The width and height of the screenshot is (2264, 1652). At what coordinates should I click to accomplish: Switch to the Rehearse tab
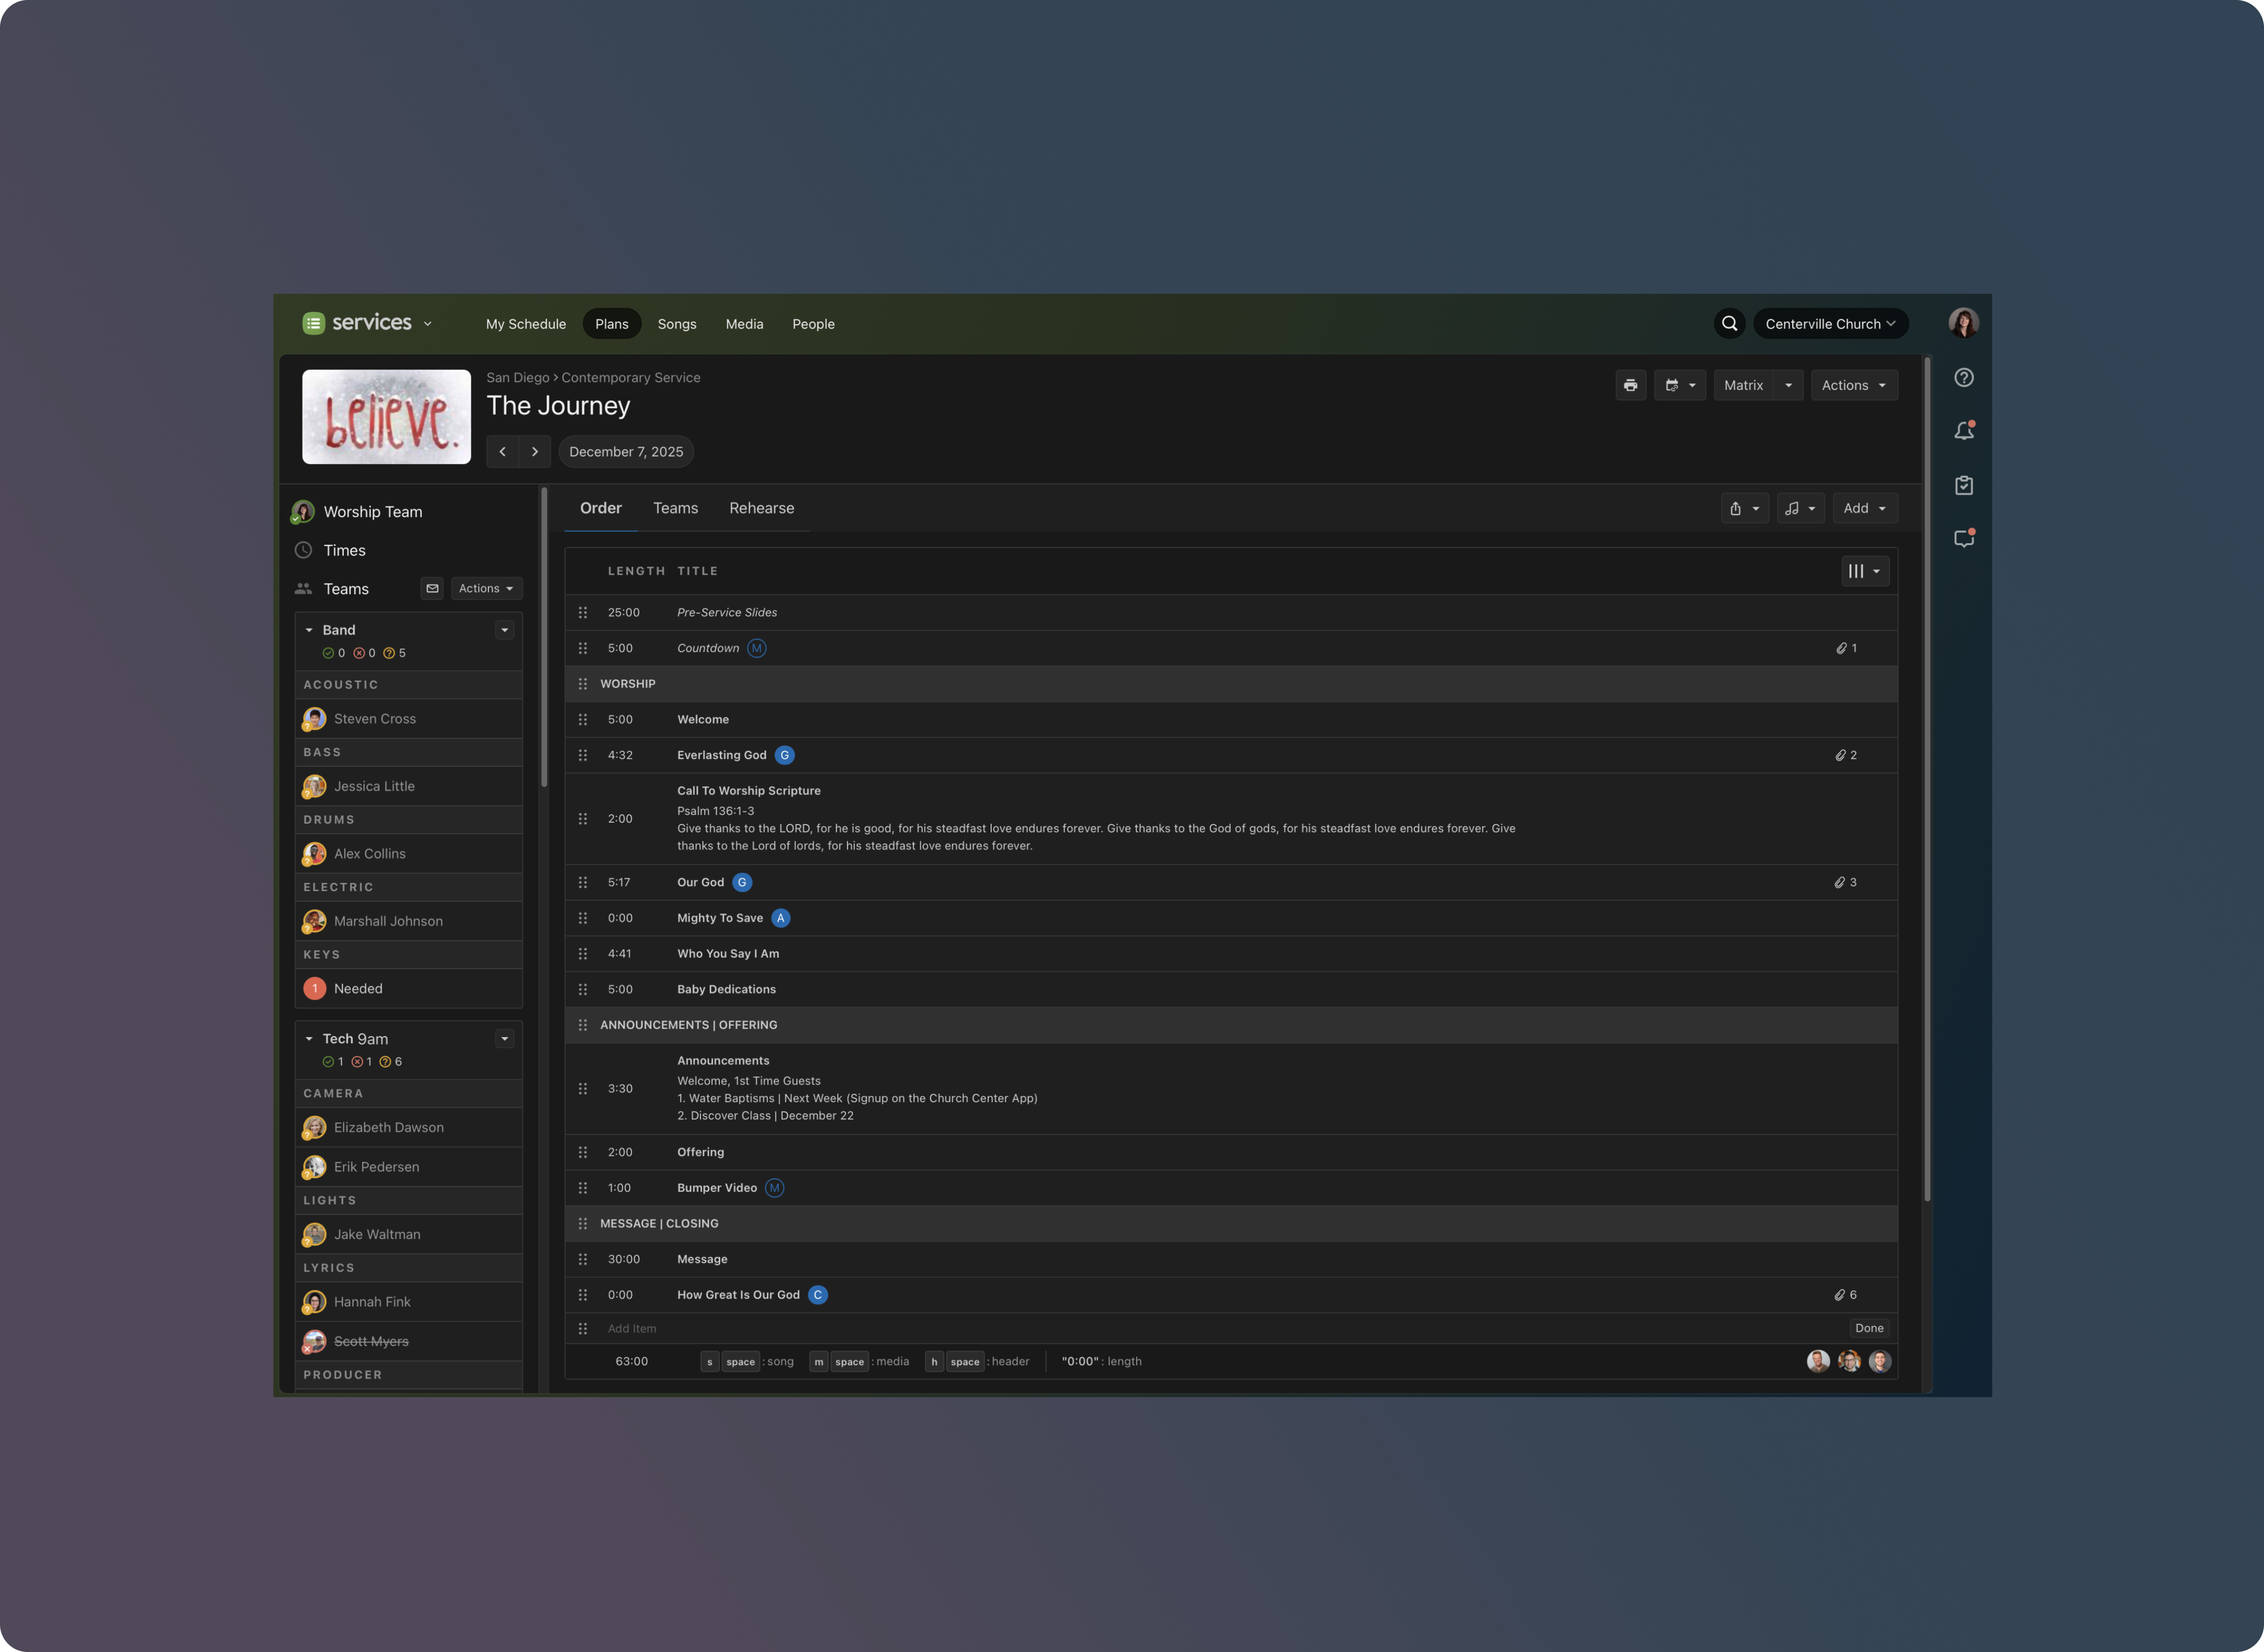pyautogui.click(x=761, y=508)
